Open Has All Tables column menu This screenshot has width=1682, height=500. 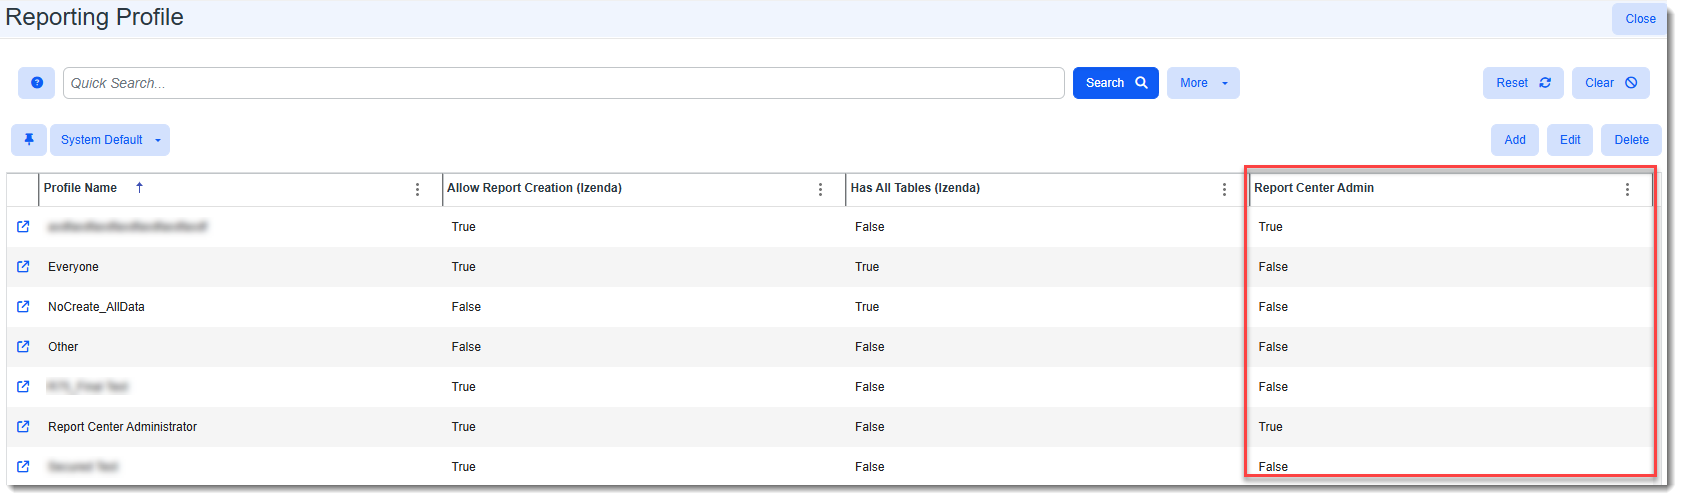point(1224,189)
